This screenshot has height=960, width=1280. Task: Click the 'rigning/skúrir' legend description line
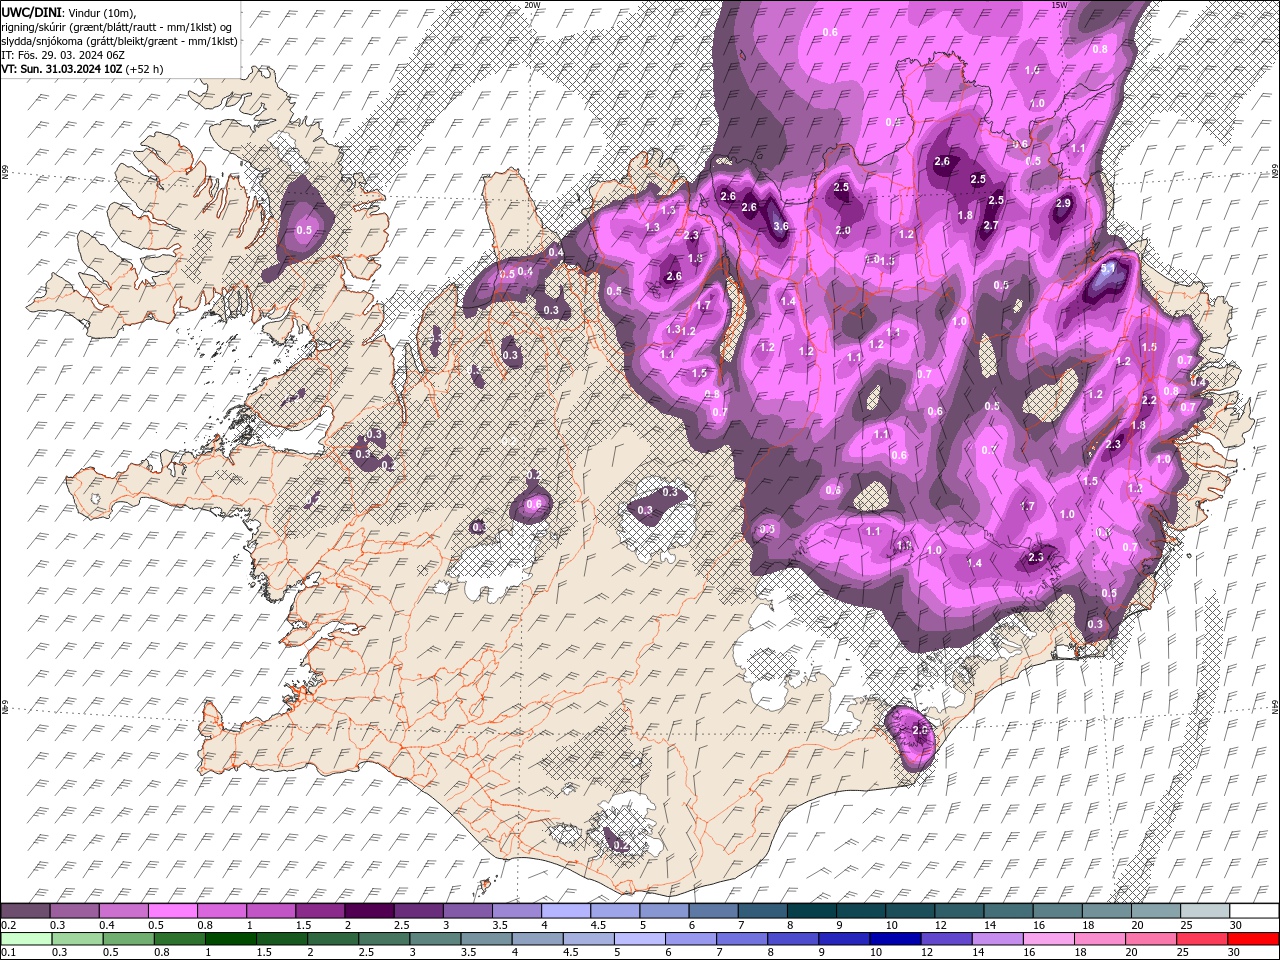tap(118, 27)
